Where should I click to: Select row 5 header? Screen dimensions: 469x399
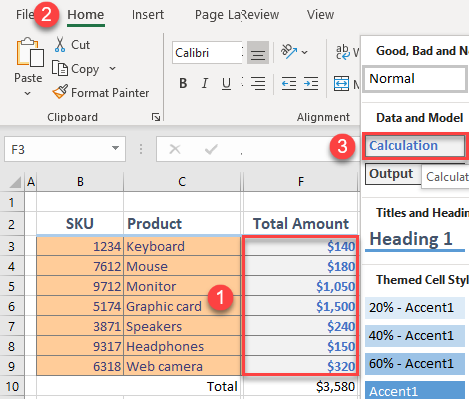point(12,286)
